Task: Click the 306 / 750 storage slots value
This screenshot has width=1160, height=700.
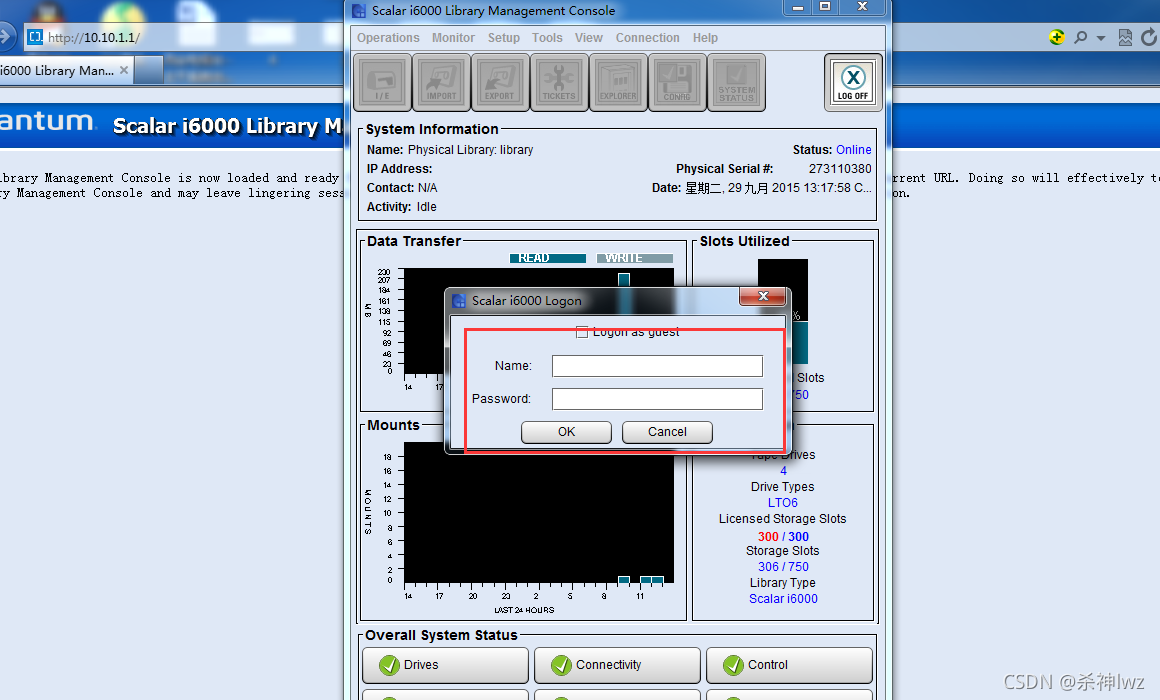Action: click(783, 567)
